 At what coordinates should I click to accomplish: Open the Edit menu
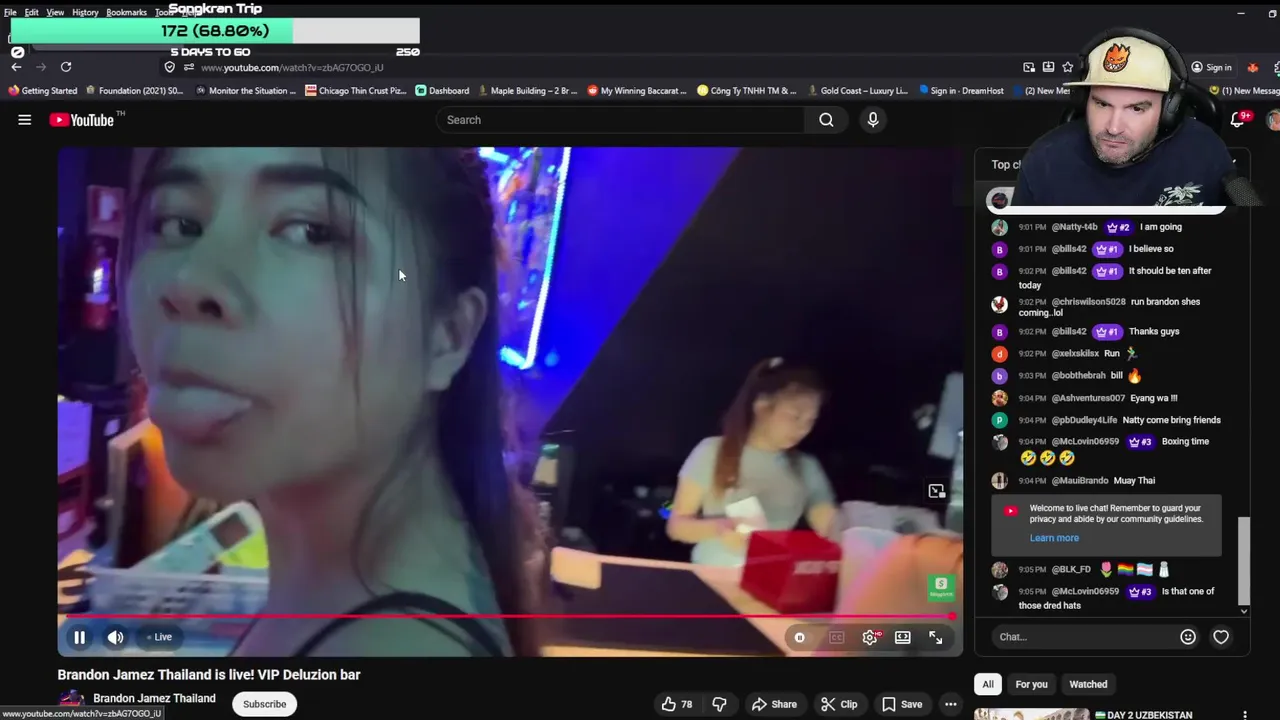[x=32, y=12]
